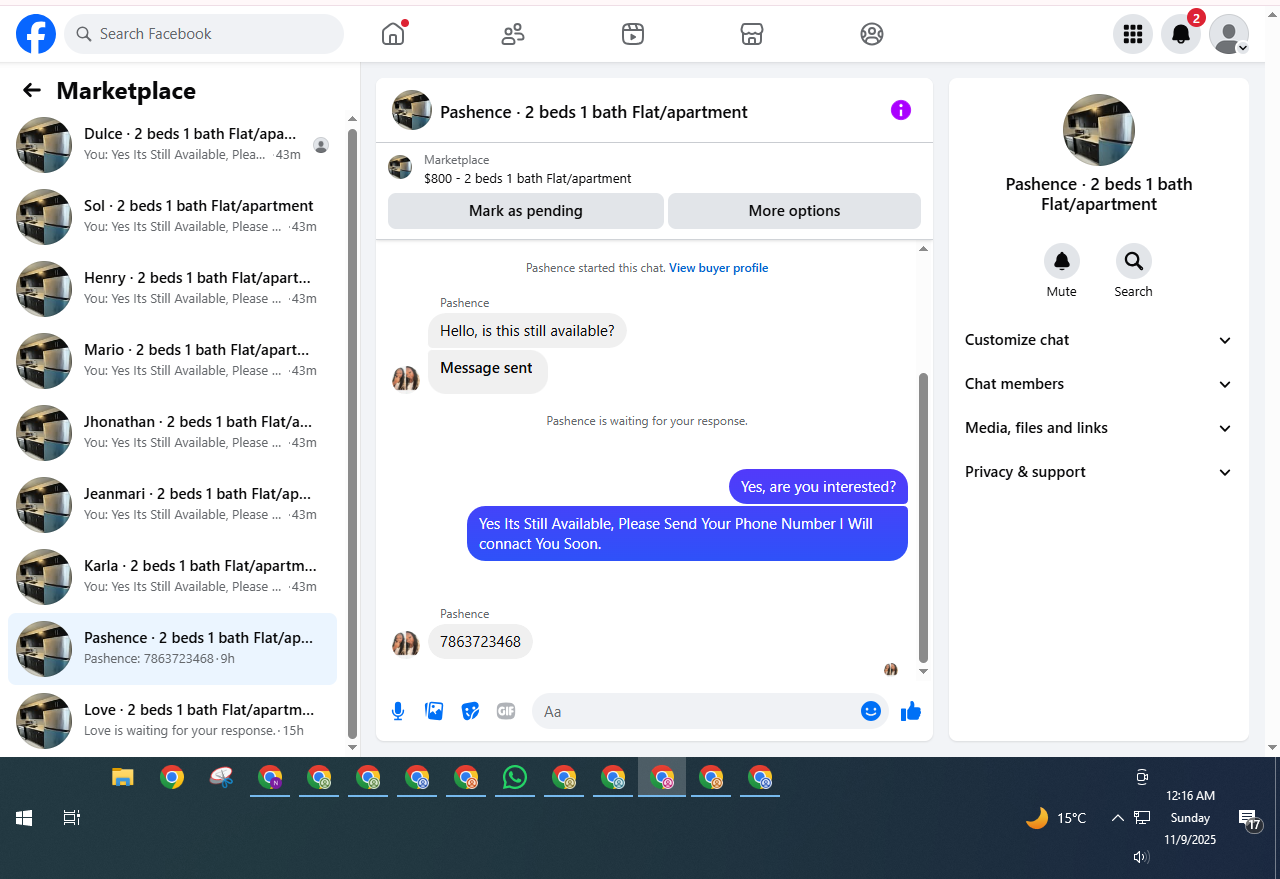1280x879 pixels.
Task: Send a thumbs-up like
Action: (x=910, y=711)
